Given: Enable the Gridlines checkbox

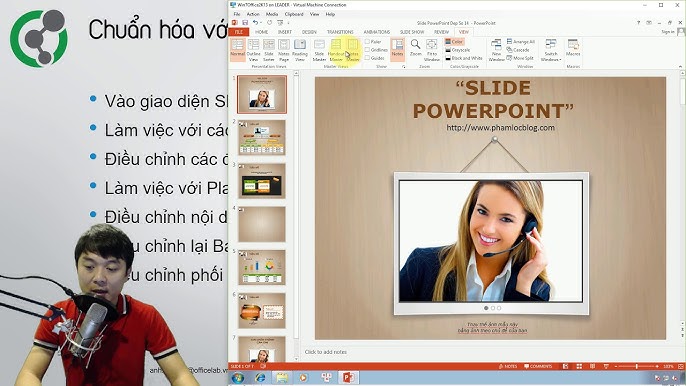Looking at the screenshot, I should coord(368,50).
